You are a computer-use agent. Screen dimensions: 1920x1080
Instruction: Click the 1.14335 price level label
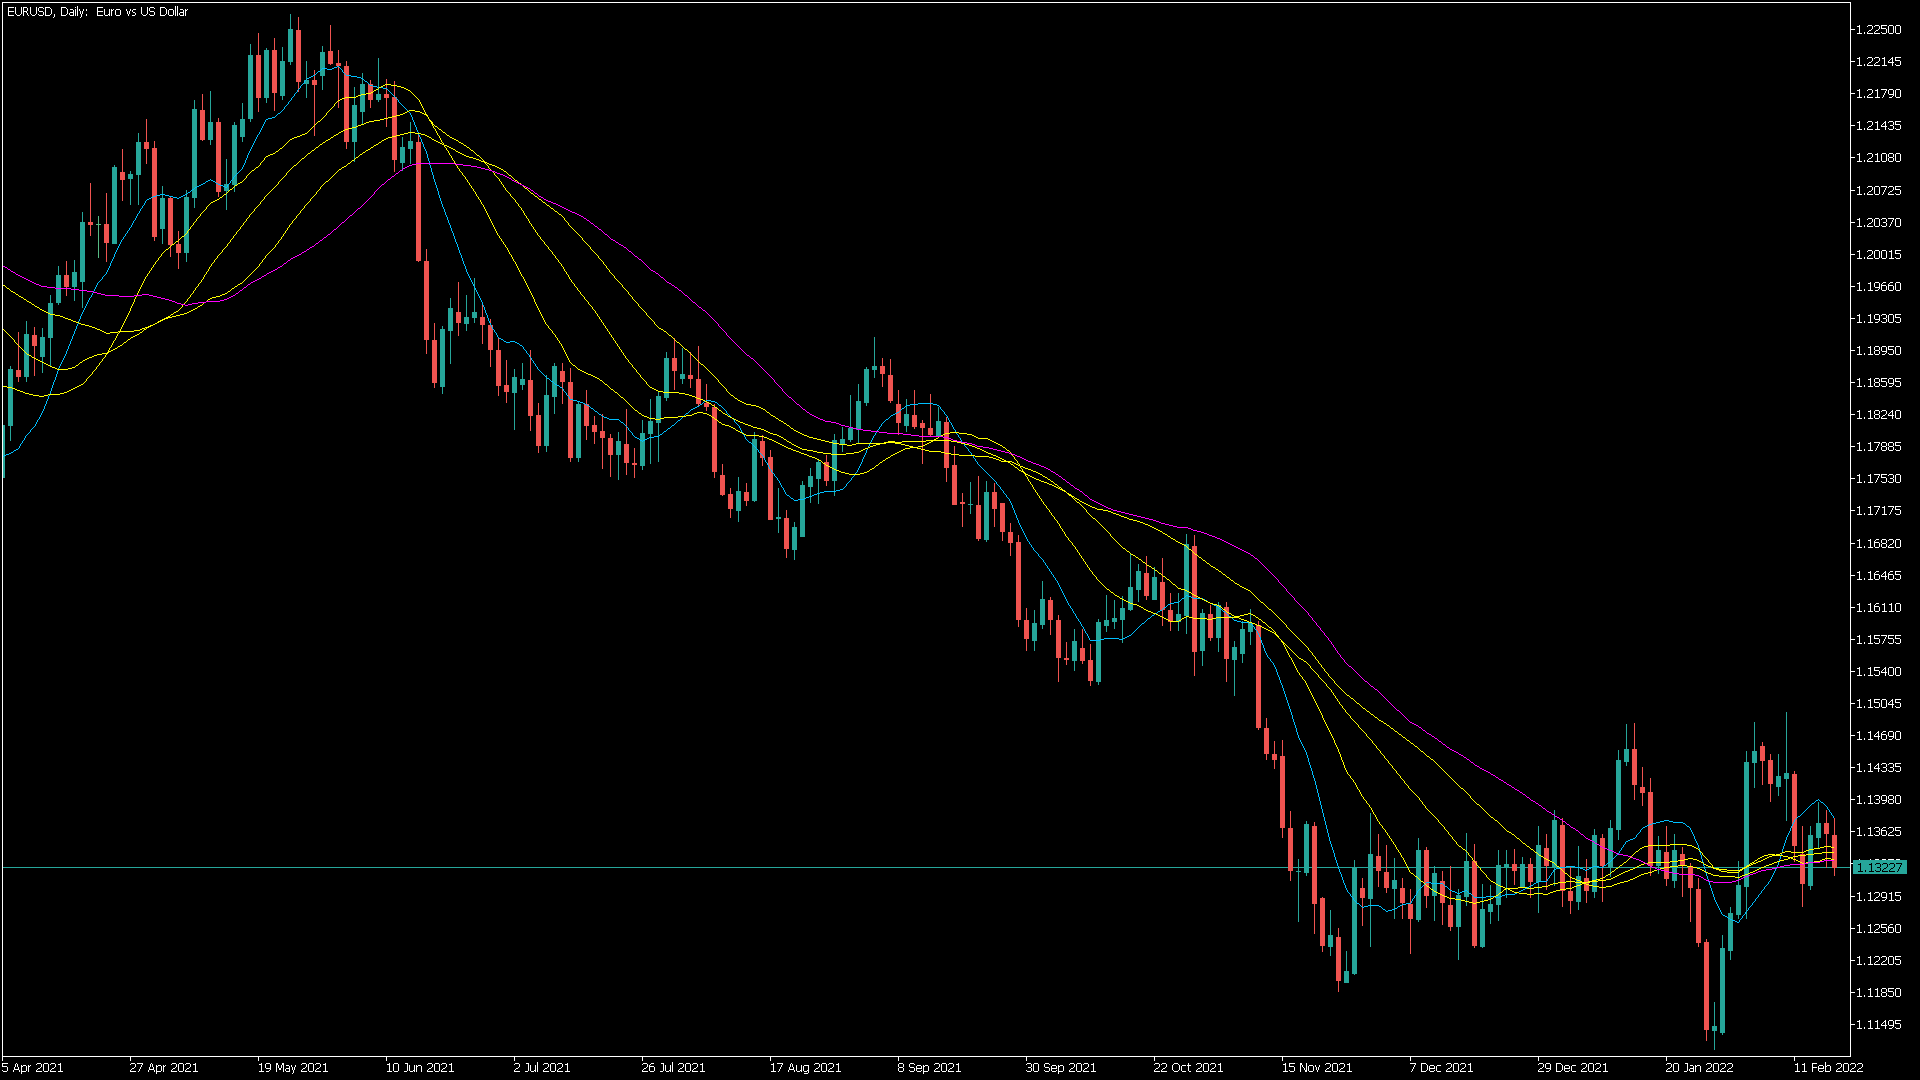point(1878,768)
